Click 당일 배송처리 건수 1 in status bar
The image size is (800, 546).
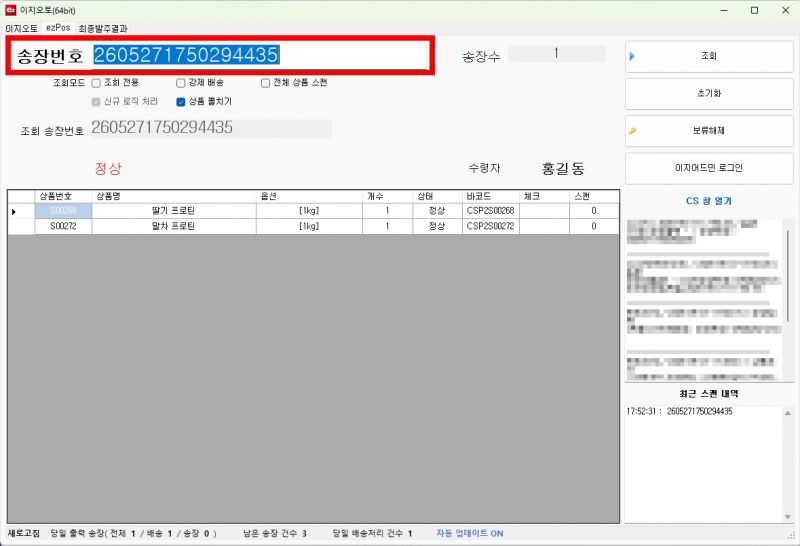372,533
